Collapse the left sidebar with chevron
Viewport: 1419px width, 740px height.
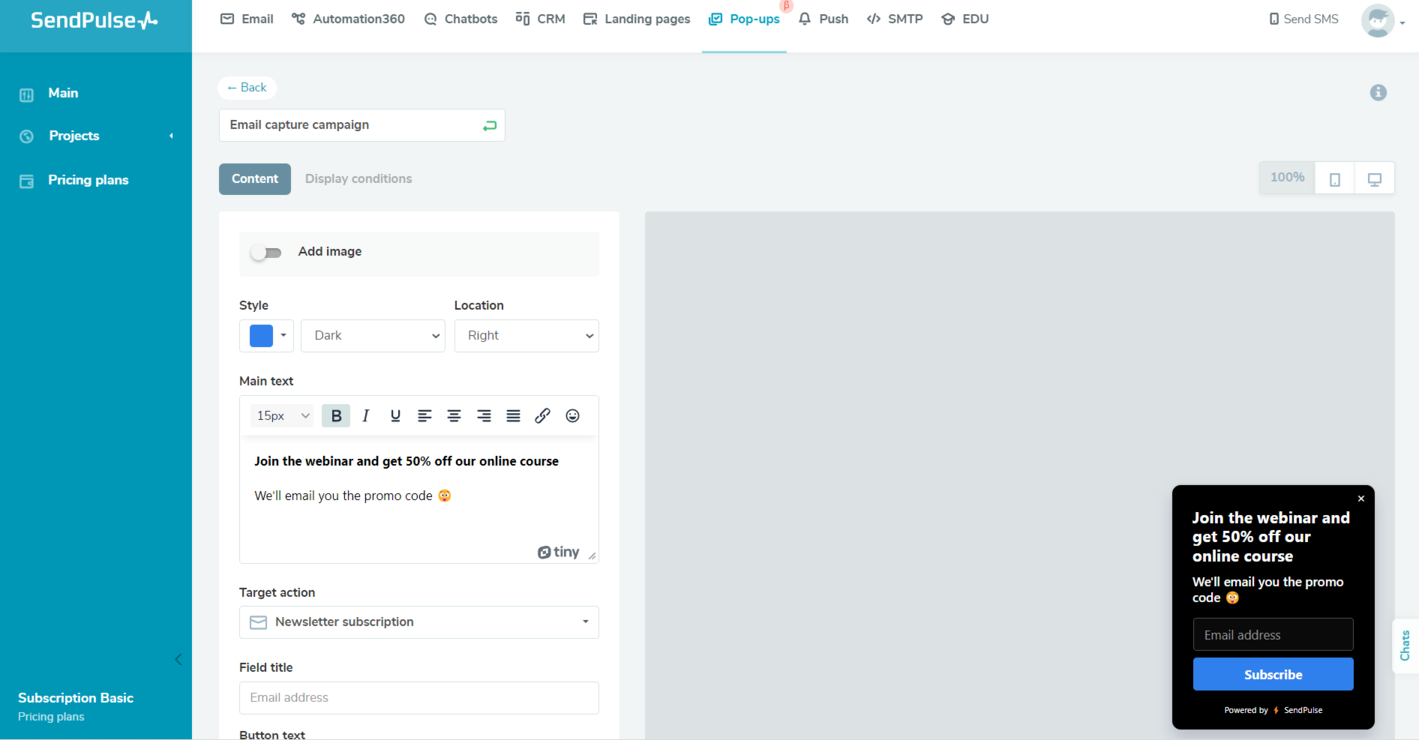coord(178,659)
